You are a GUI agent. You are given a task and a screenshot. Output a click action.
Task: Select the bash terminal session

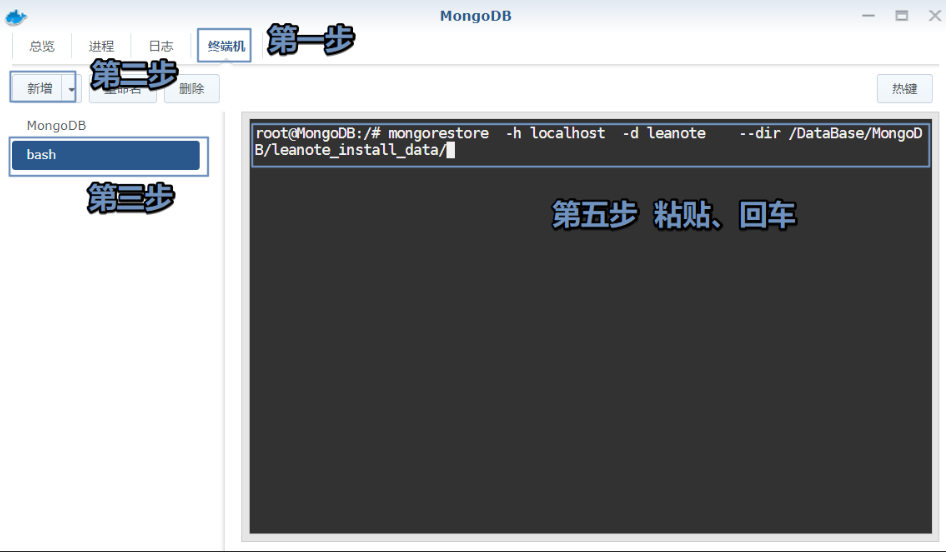(x=106, y=155)
